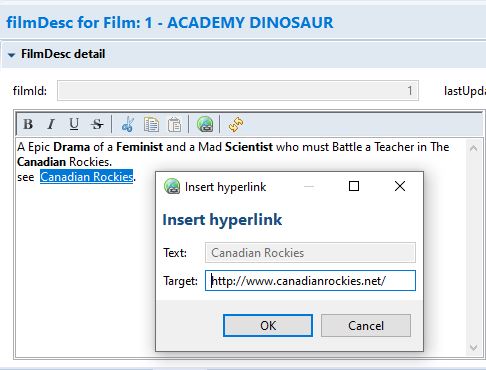Click the editor scrollbar down arrow
Screen dimensions: 486x370
pos(474,348)
